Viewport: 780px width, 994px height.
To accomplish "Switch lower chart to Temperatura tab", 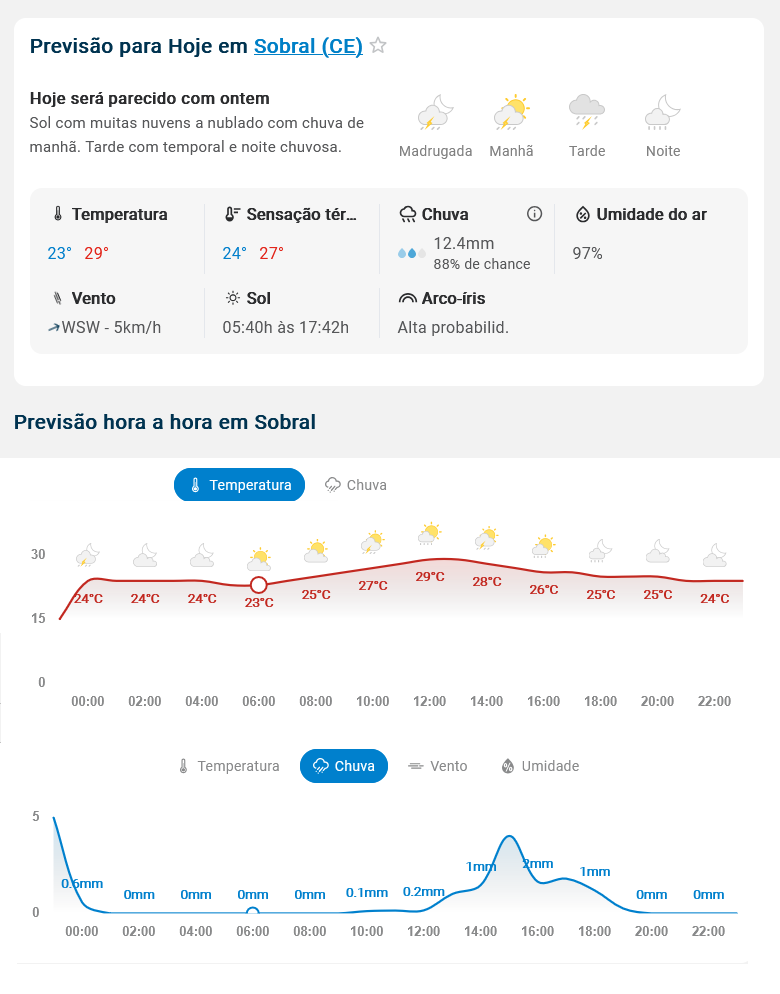I will coord(228,766).
